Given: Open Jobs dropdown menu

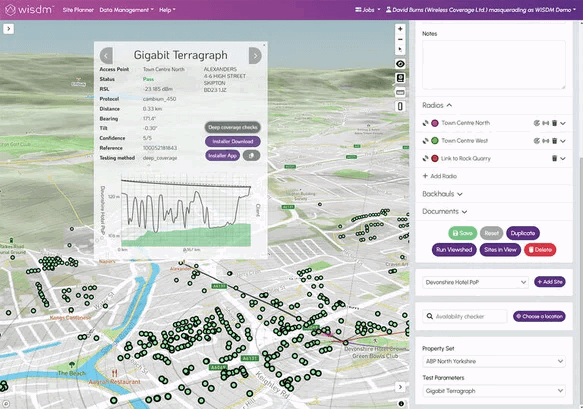Looking at the screenshot, I should tap(368, 10).
